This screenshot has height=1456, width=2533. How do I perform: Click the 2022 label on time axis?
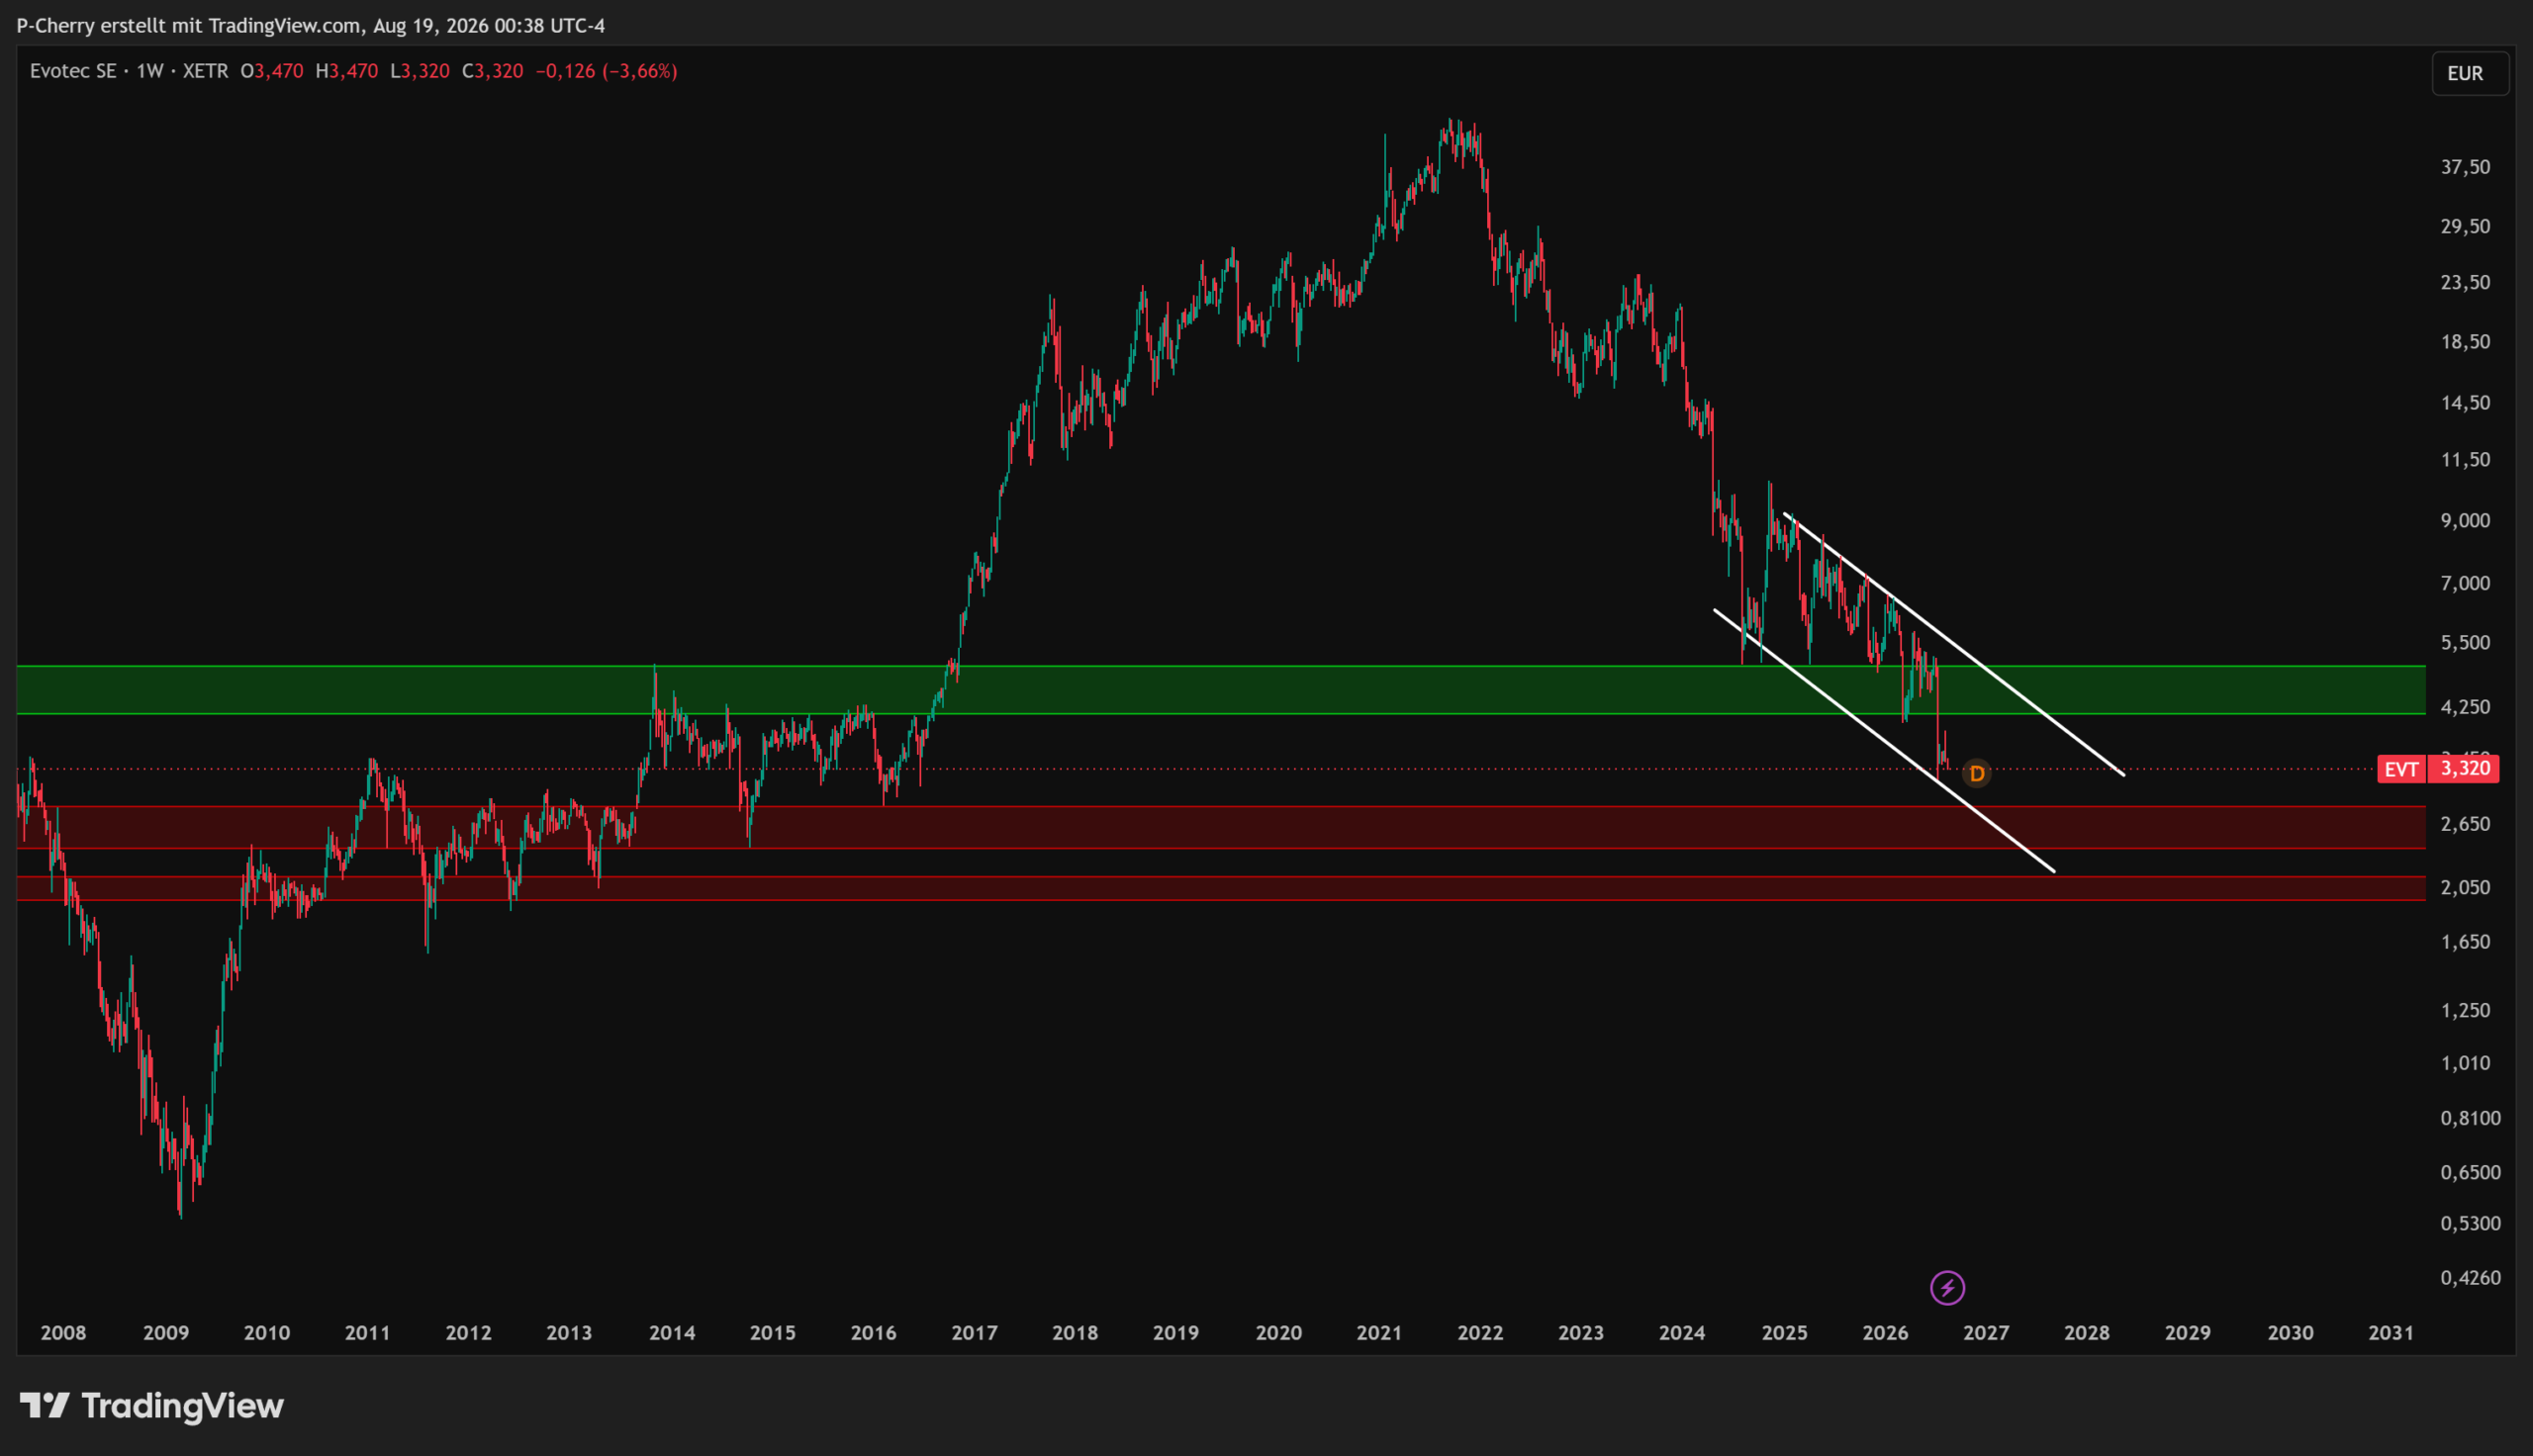(1481, 1332)
